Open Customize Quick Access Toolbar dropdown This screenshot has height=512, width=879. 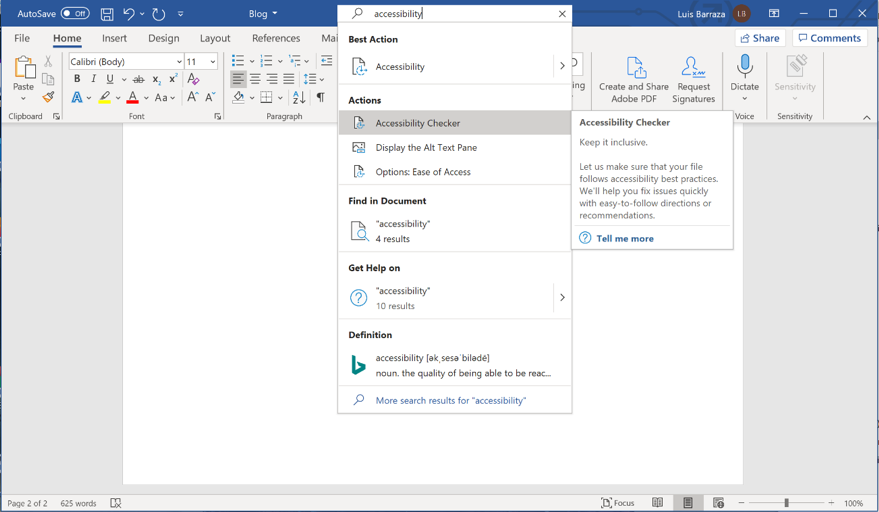[181, 14]
